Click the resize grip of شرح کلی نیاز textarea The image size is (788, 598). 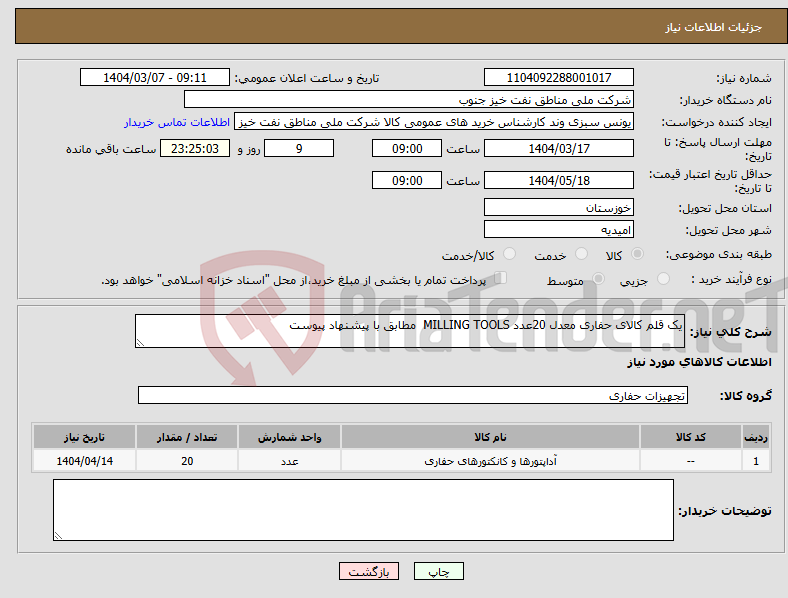click(x=140, y=343)
